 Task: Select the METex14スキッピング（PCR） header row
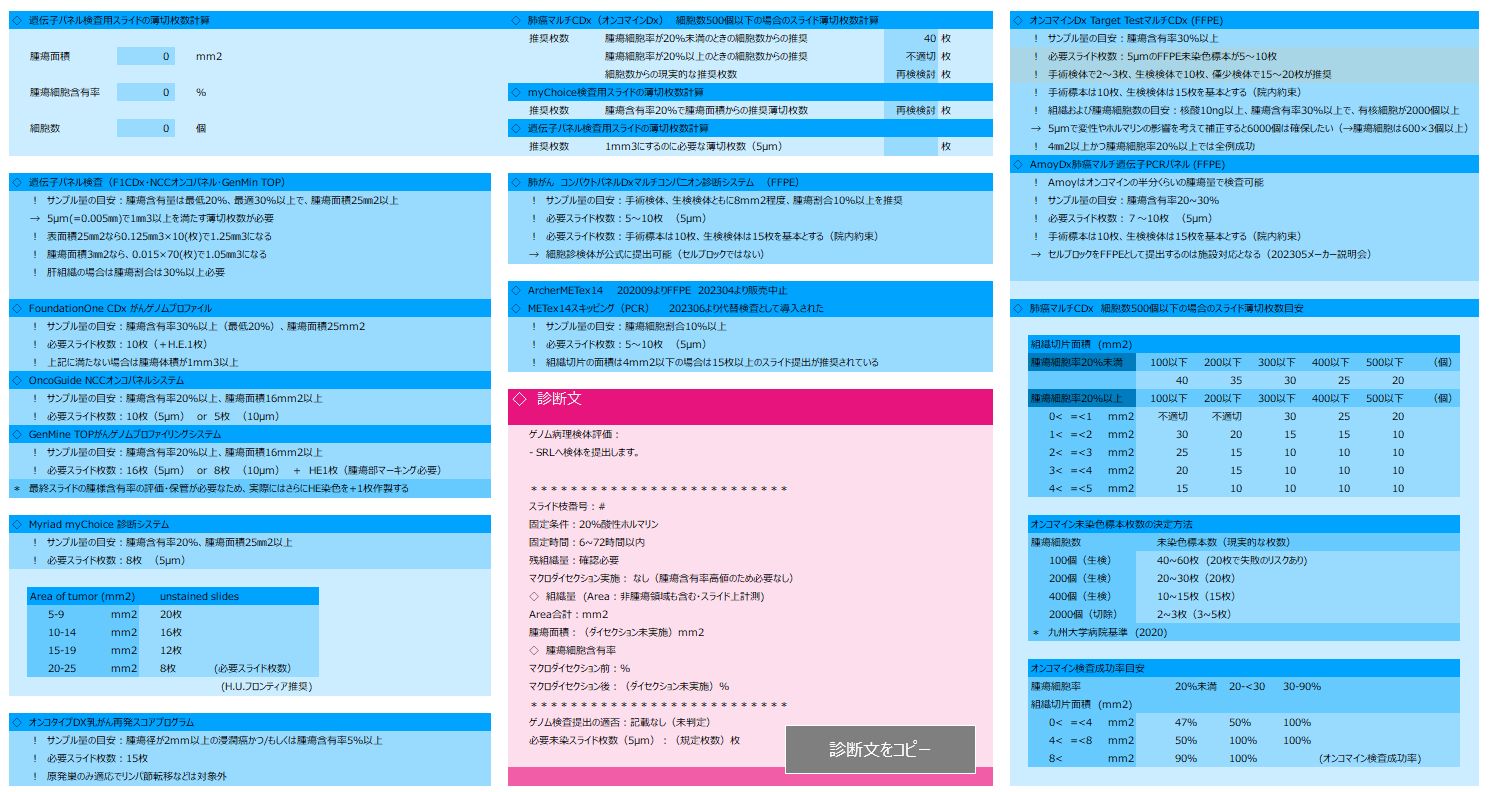click(750, 308)
